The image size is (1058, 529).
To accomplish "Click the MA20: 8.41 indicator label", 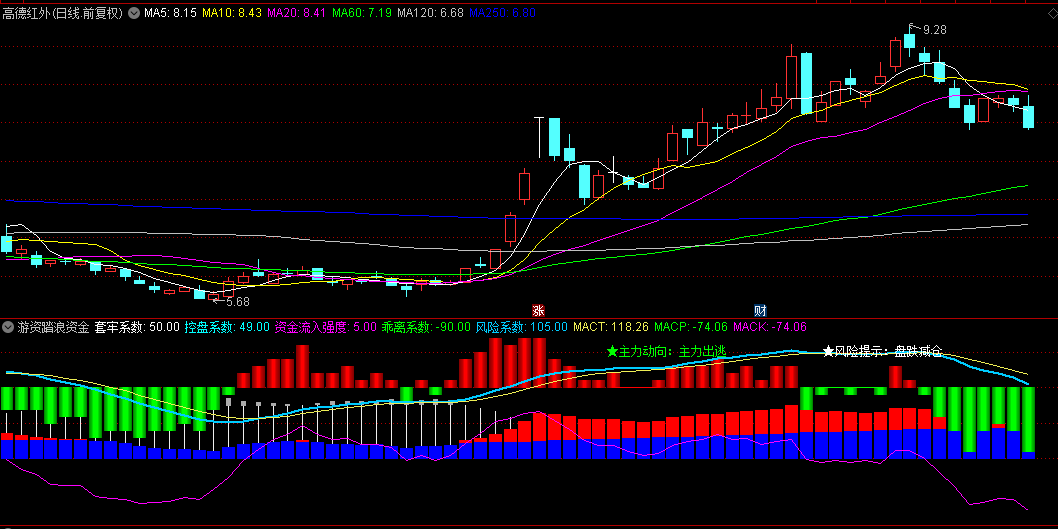I will (x=297, y=13).
